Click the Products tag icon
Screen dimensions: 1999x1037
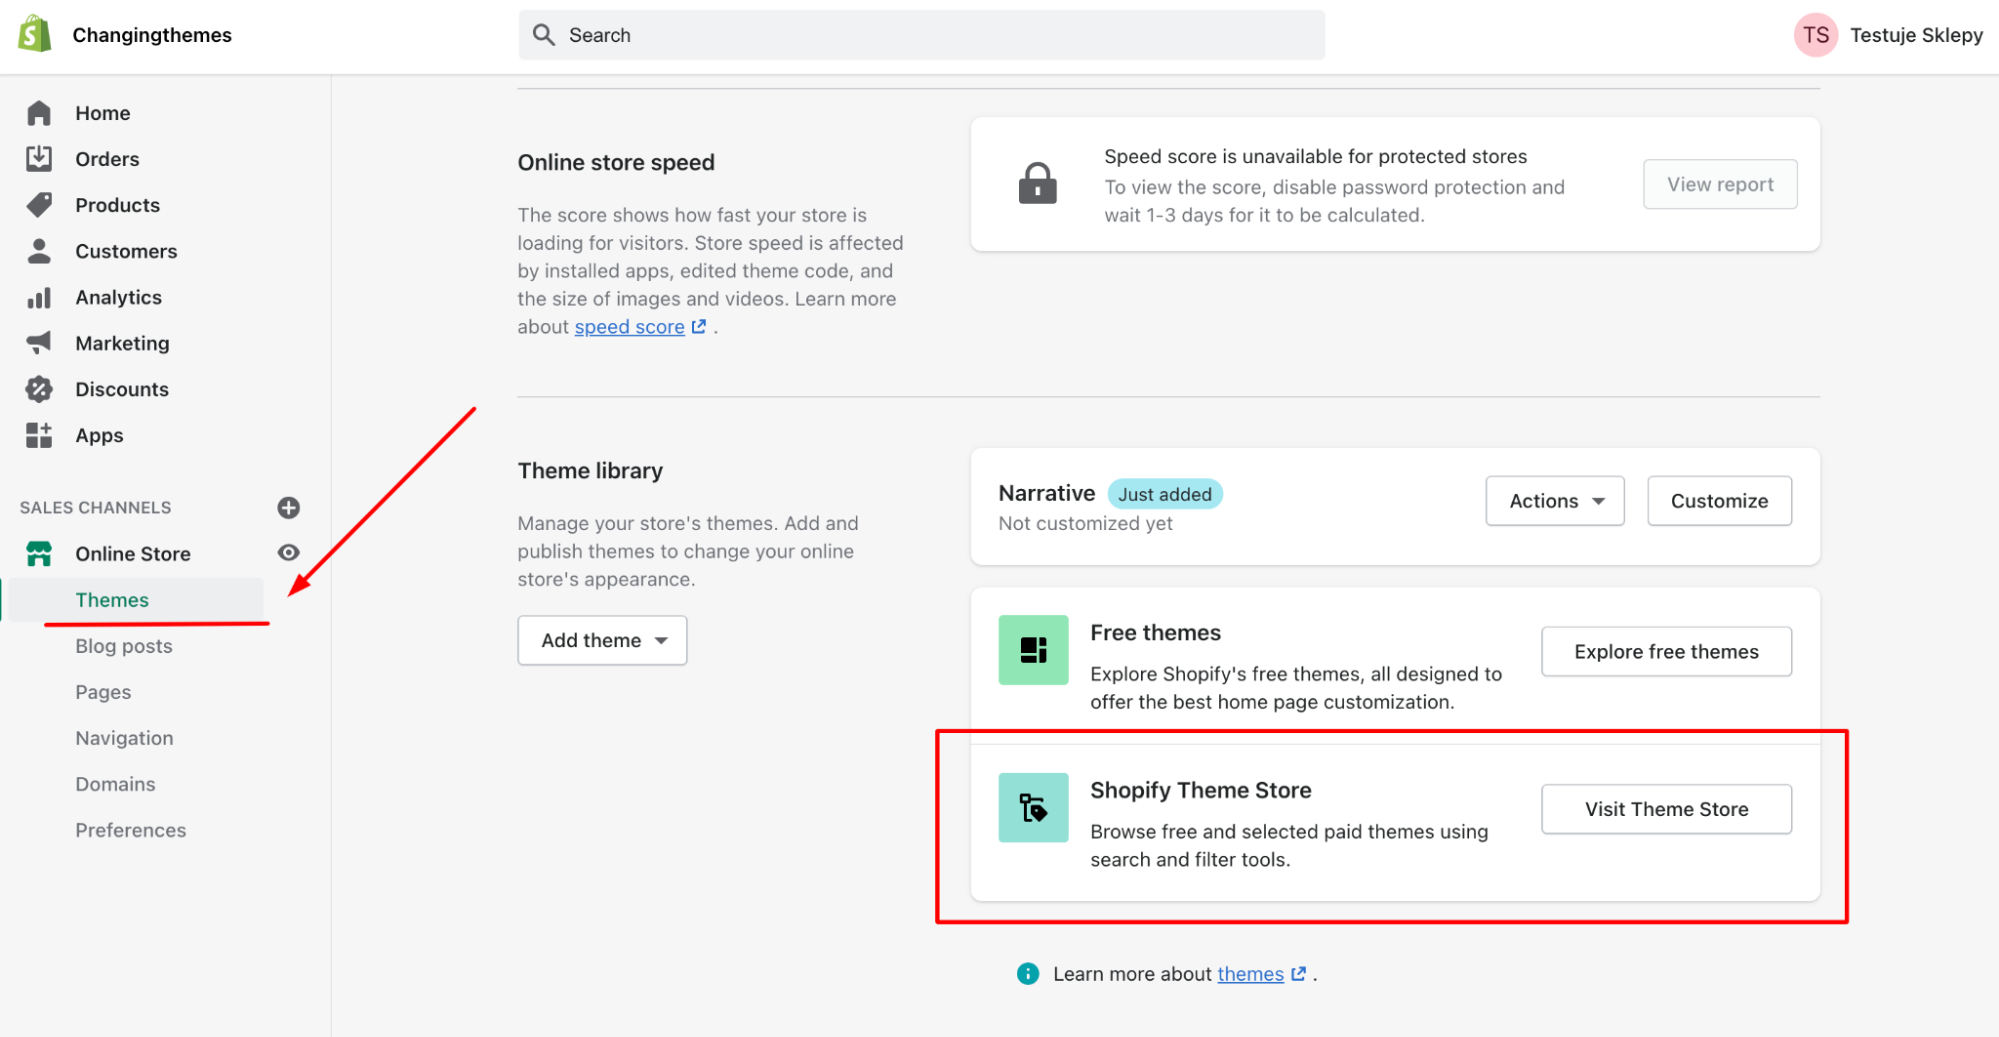pos(39,204)
